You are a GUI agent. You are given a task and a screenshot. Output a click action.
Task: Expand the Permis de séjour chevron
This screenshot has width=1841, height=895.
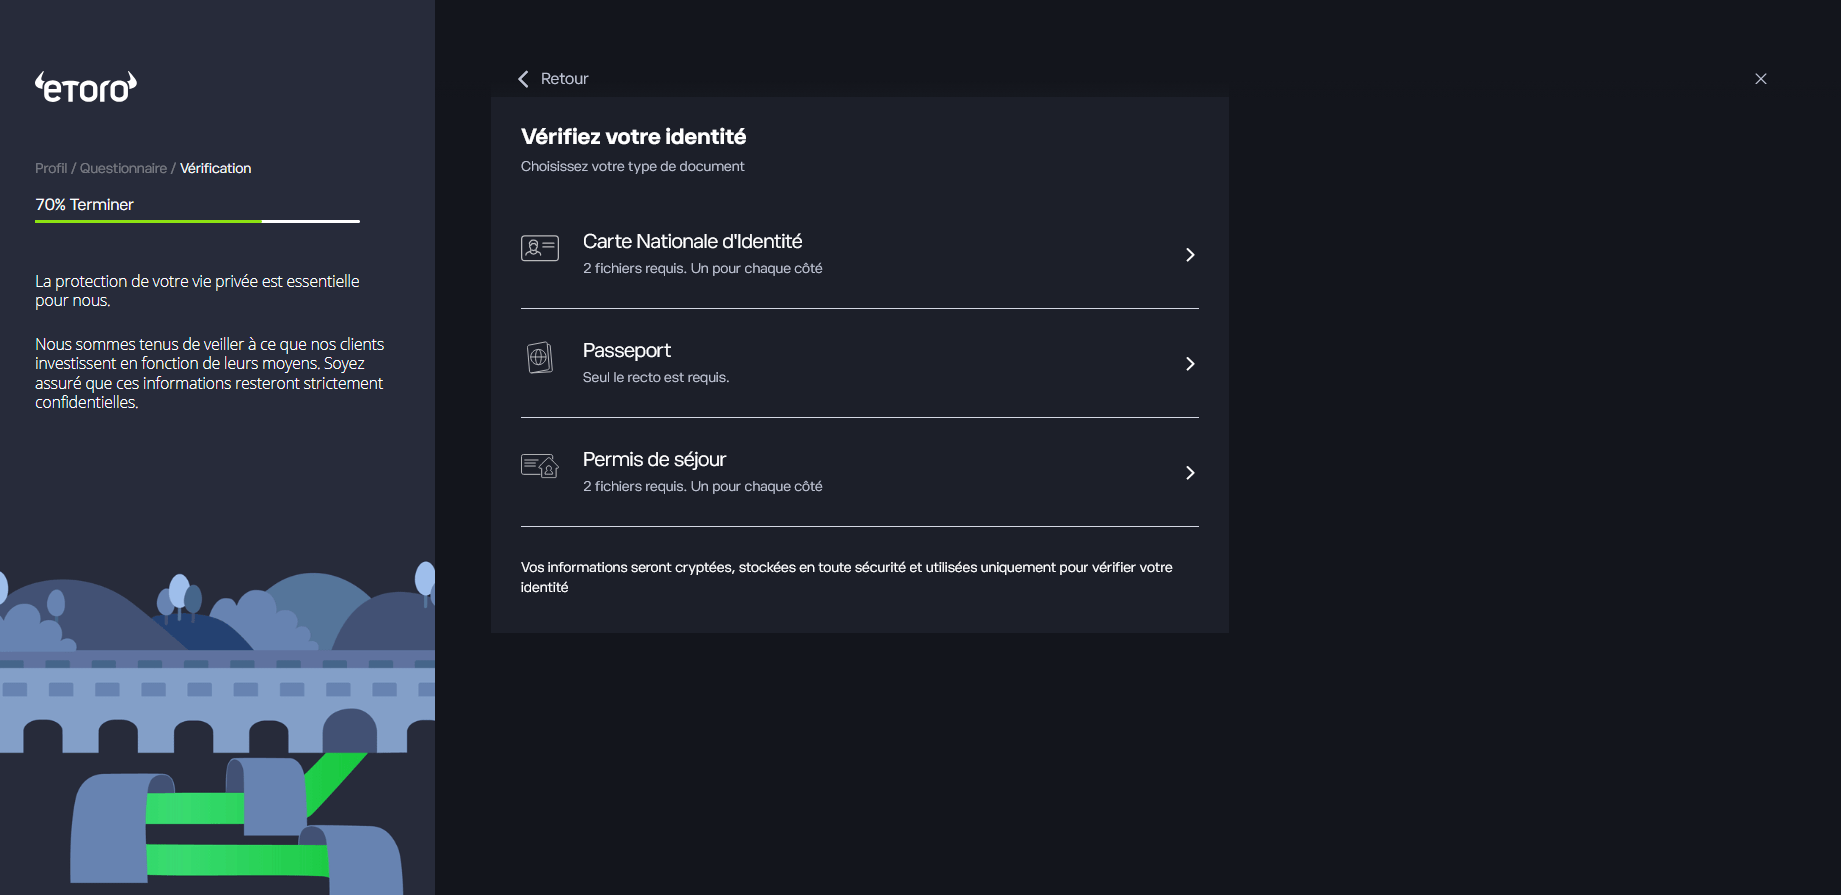click(1189, 473)
